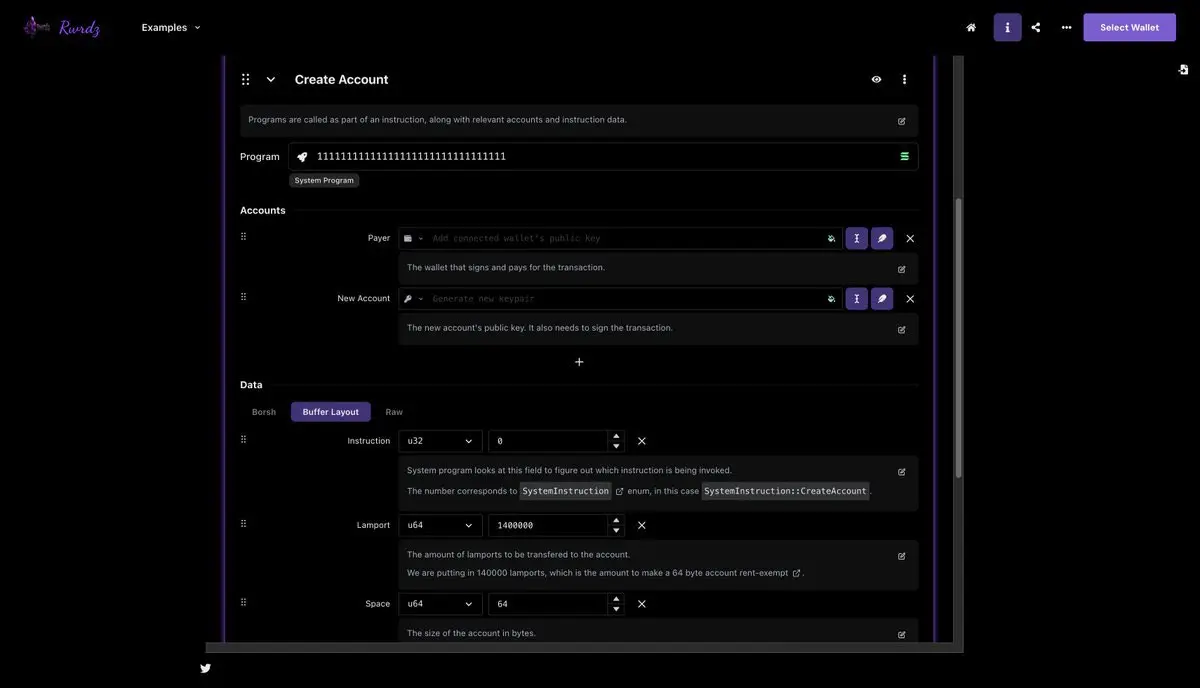Click the Select Wallet button
Image resolution: width=1200 pixels, height=688 pixels.
[x=1129, y=27]
